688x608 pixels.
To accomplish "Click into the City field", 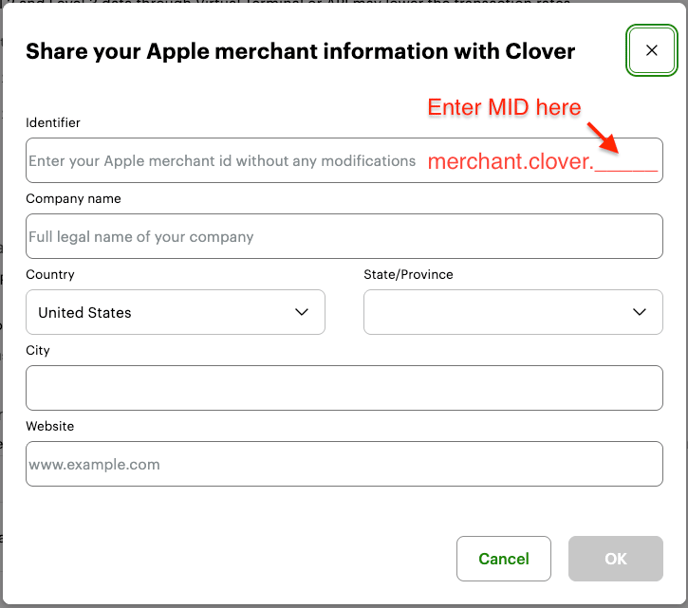I will [344, 388].
